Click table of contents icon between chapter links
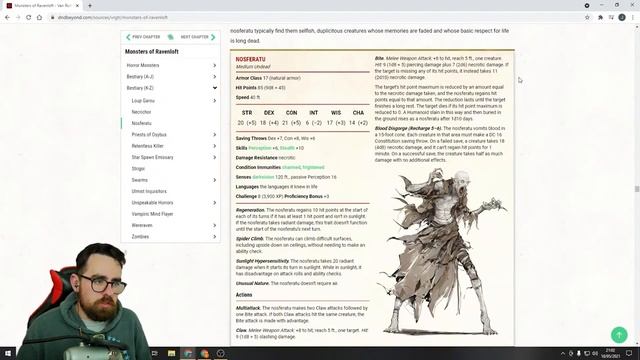Screen dimensions: 640x360 [x=171, y=37]
